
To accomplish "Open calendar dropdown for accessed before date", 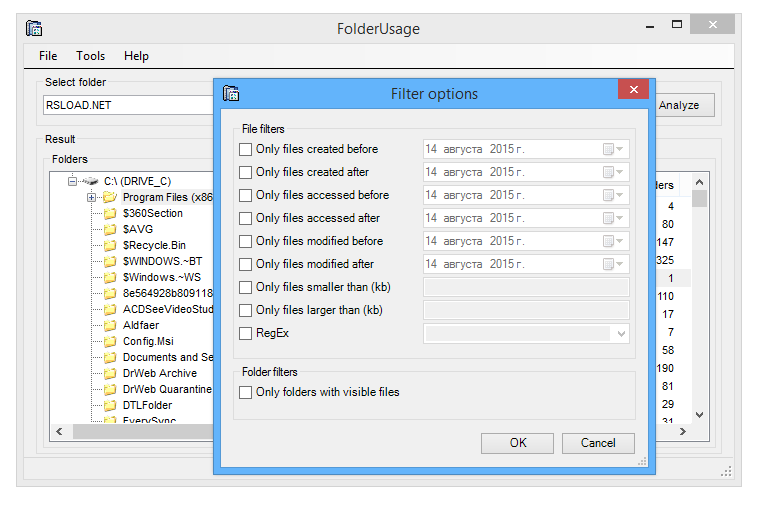I will pyautogui.click(x=613, y=195).
